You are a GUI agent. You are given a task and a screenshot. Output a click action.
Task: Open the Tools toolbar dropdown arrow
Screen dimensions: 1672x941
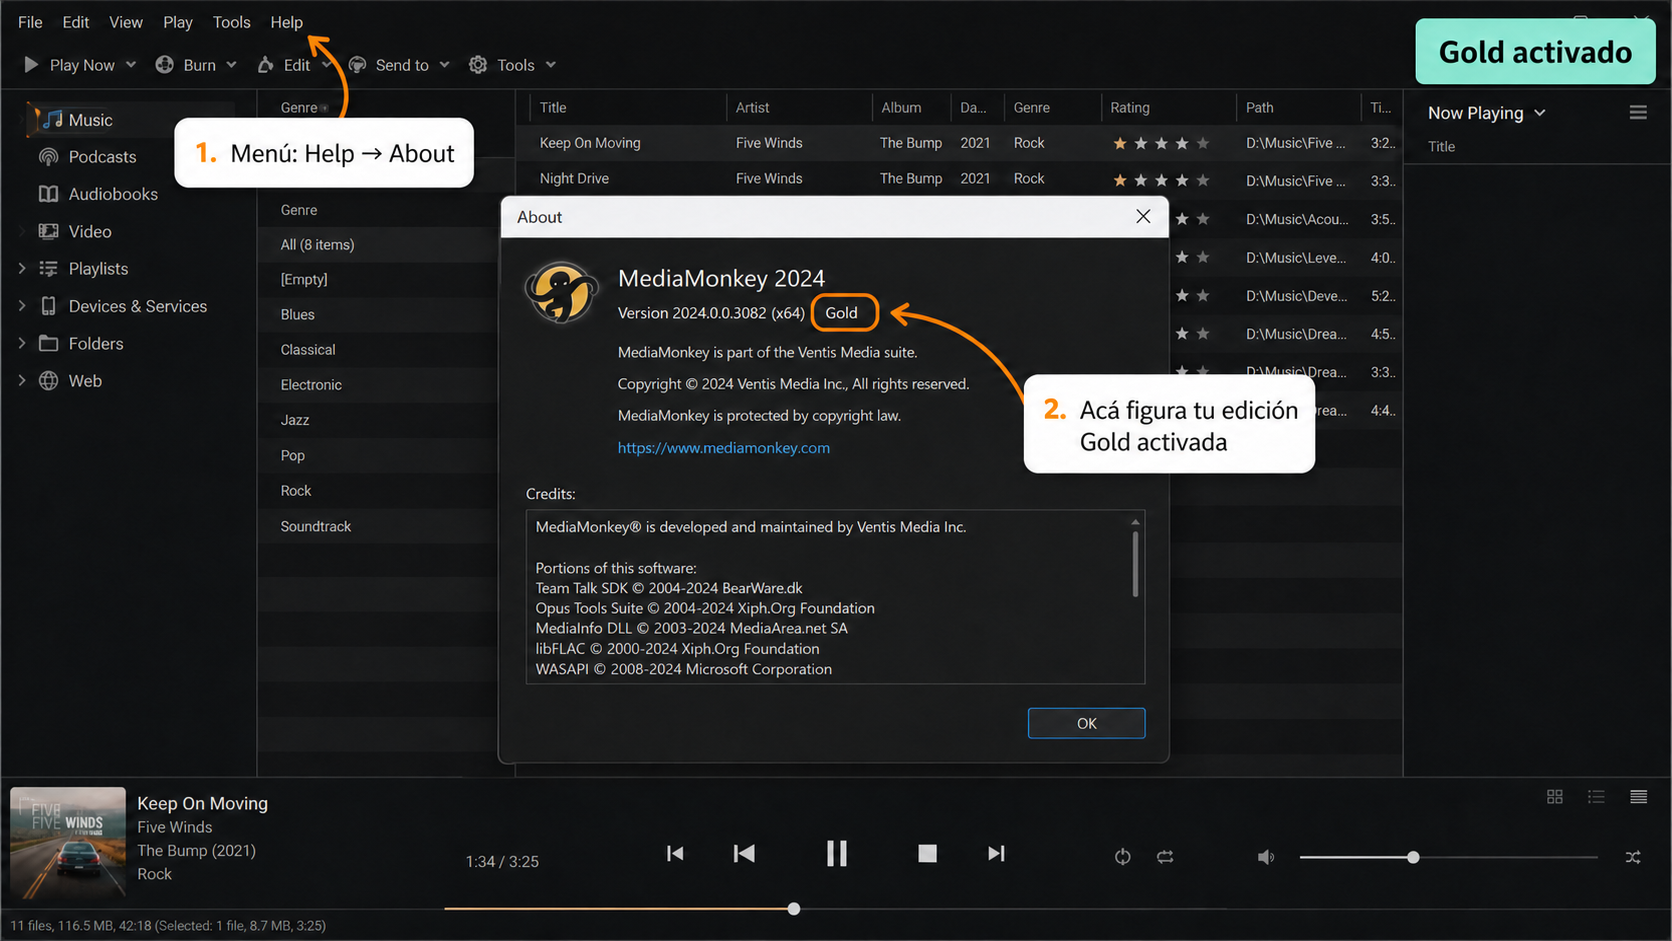551,65
